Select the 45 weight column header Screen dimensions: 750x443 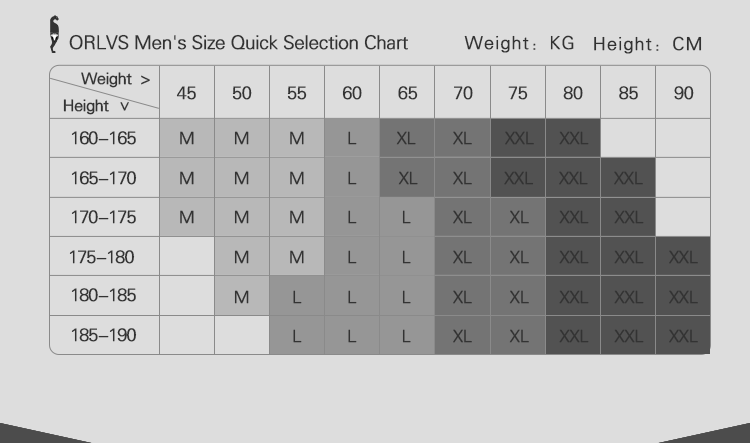[x=187, y=92]
